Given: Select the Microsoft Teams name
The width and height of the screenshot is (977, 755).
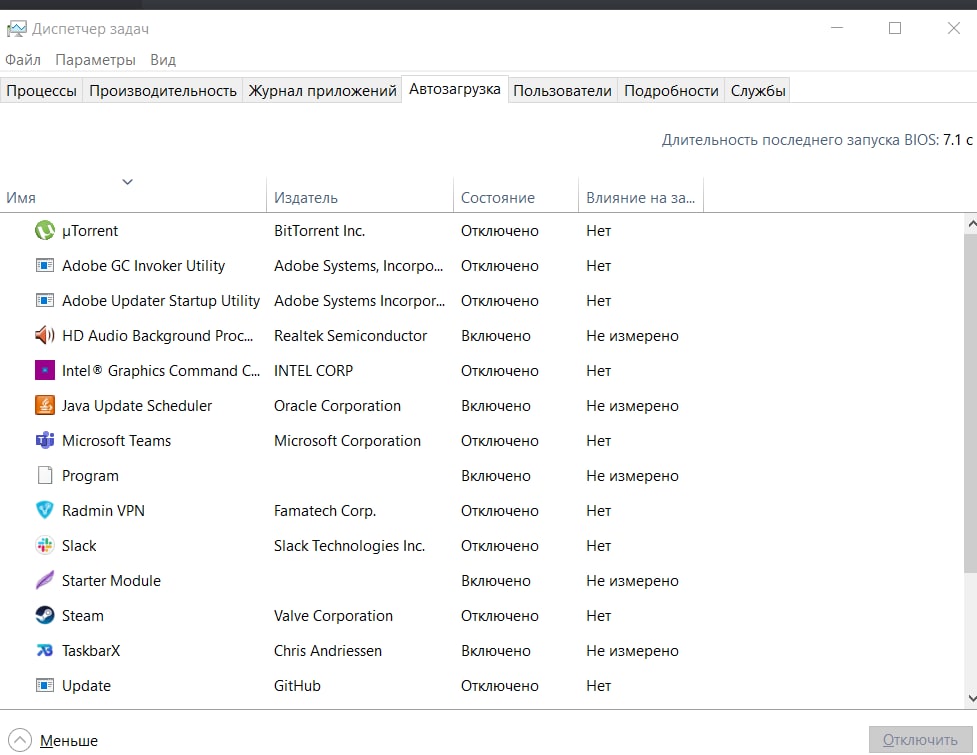Looking at the screenshot, I should [x=117, y=440].
